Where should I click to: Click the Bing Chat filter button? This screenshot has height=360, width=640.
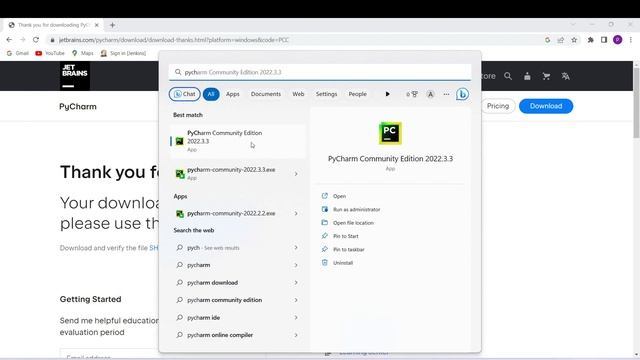click(x=184, y=94)
